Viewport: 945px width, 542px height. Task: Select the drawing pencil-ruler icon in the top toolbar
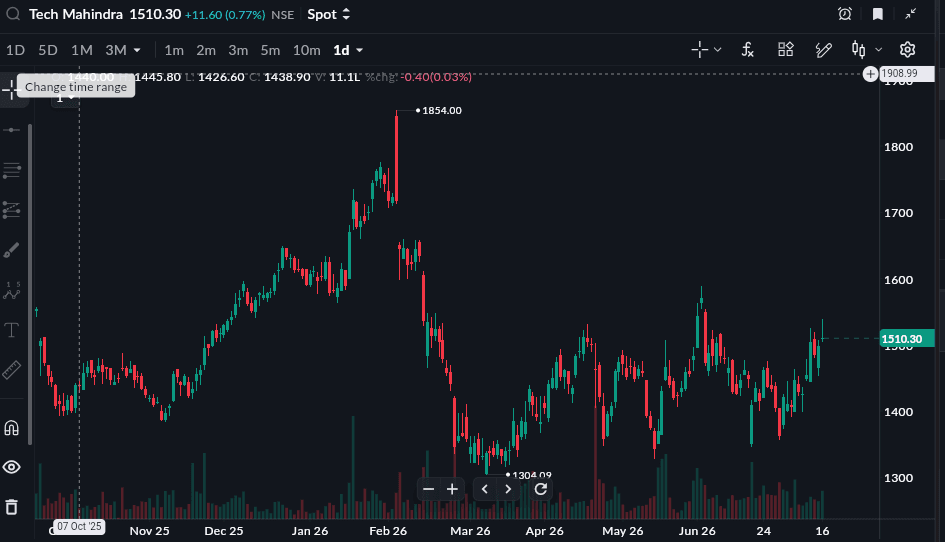pyautogui.click(x=823, y=49)
